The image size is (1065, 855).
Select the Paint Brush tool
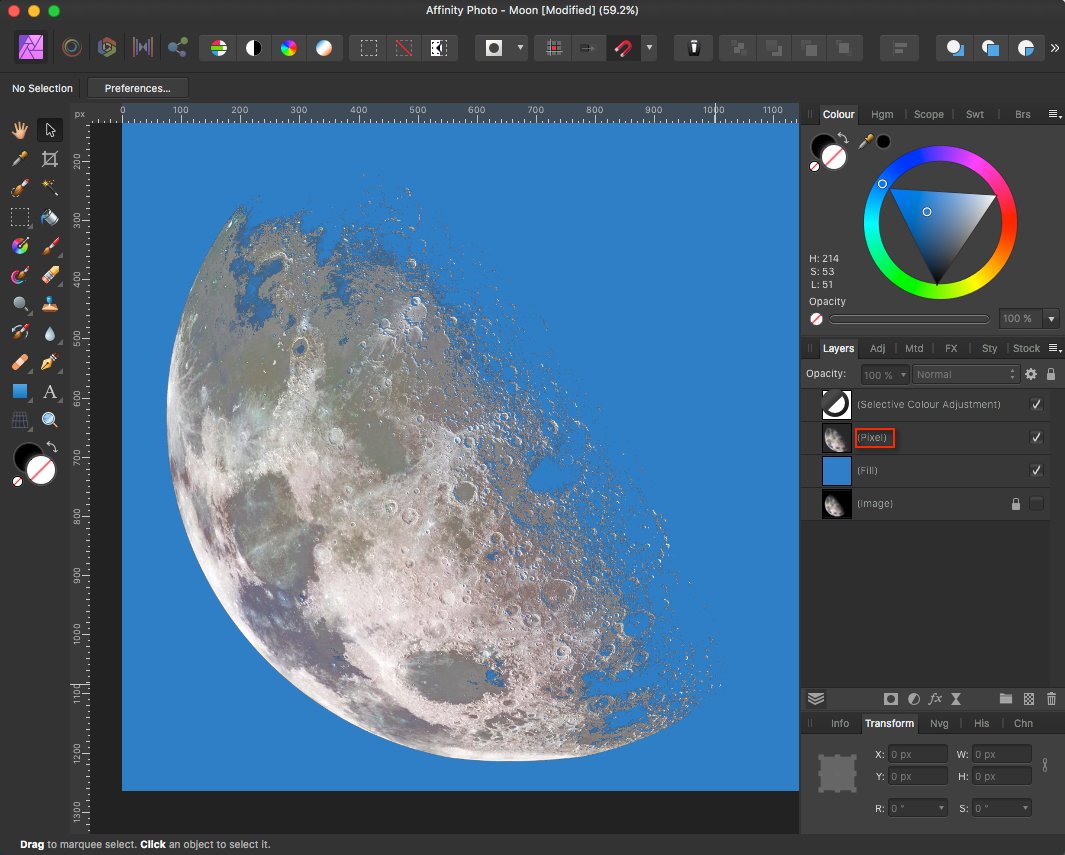[49, 246]
